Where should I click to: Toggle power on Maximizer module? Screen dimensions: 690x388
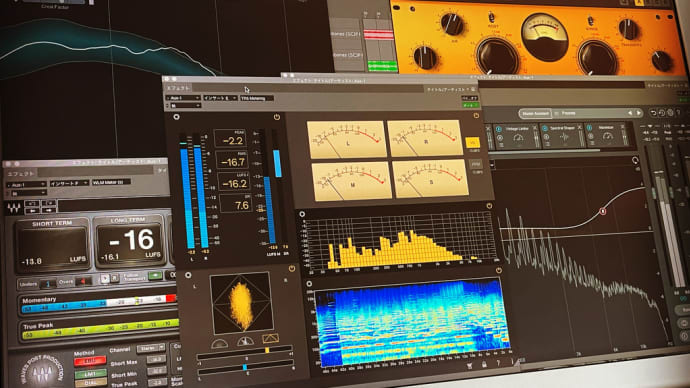590,128
